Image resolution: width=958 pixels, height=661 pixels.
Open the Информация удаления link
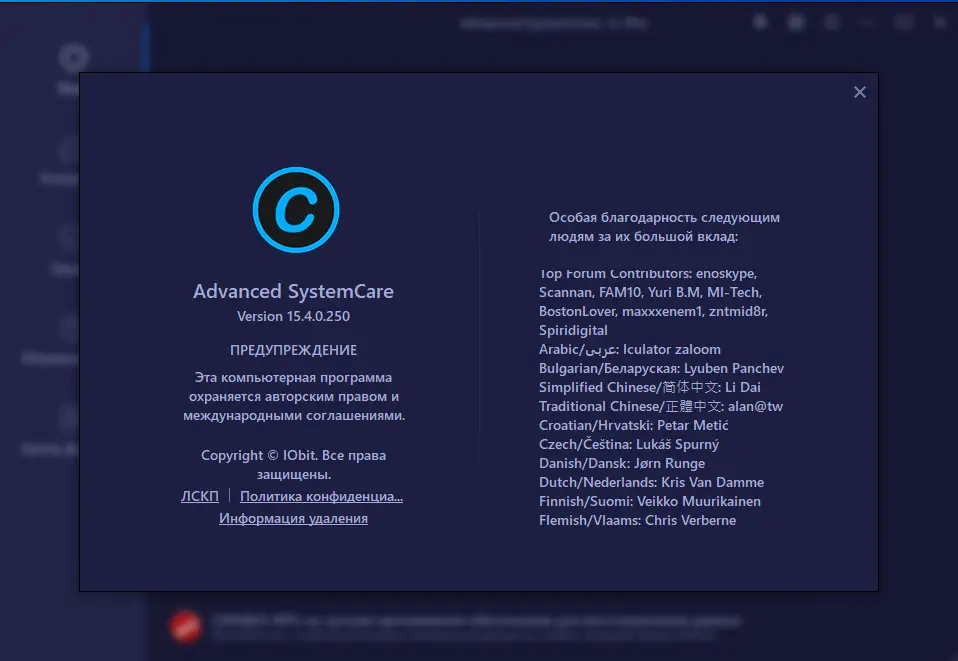[293, 518]
